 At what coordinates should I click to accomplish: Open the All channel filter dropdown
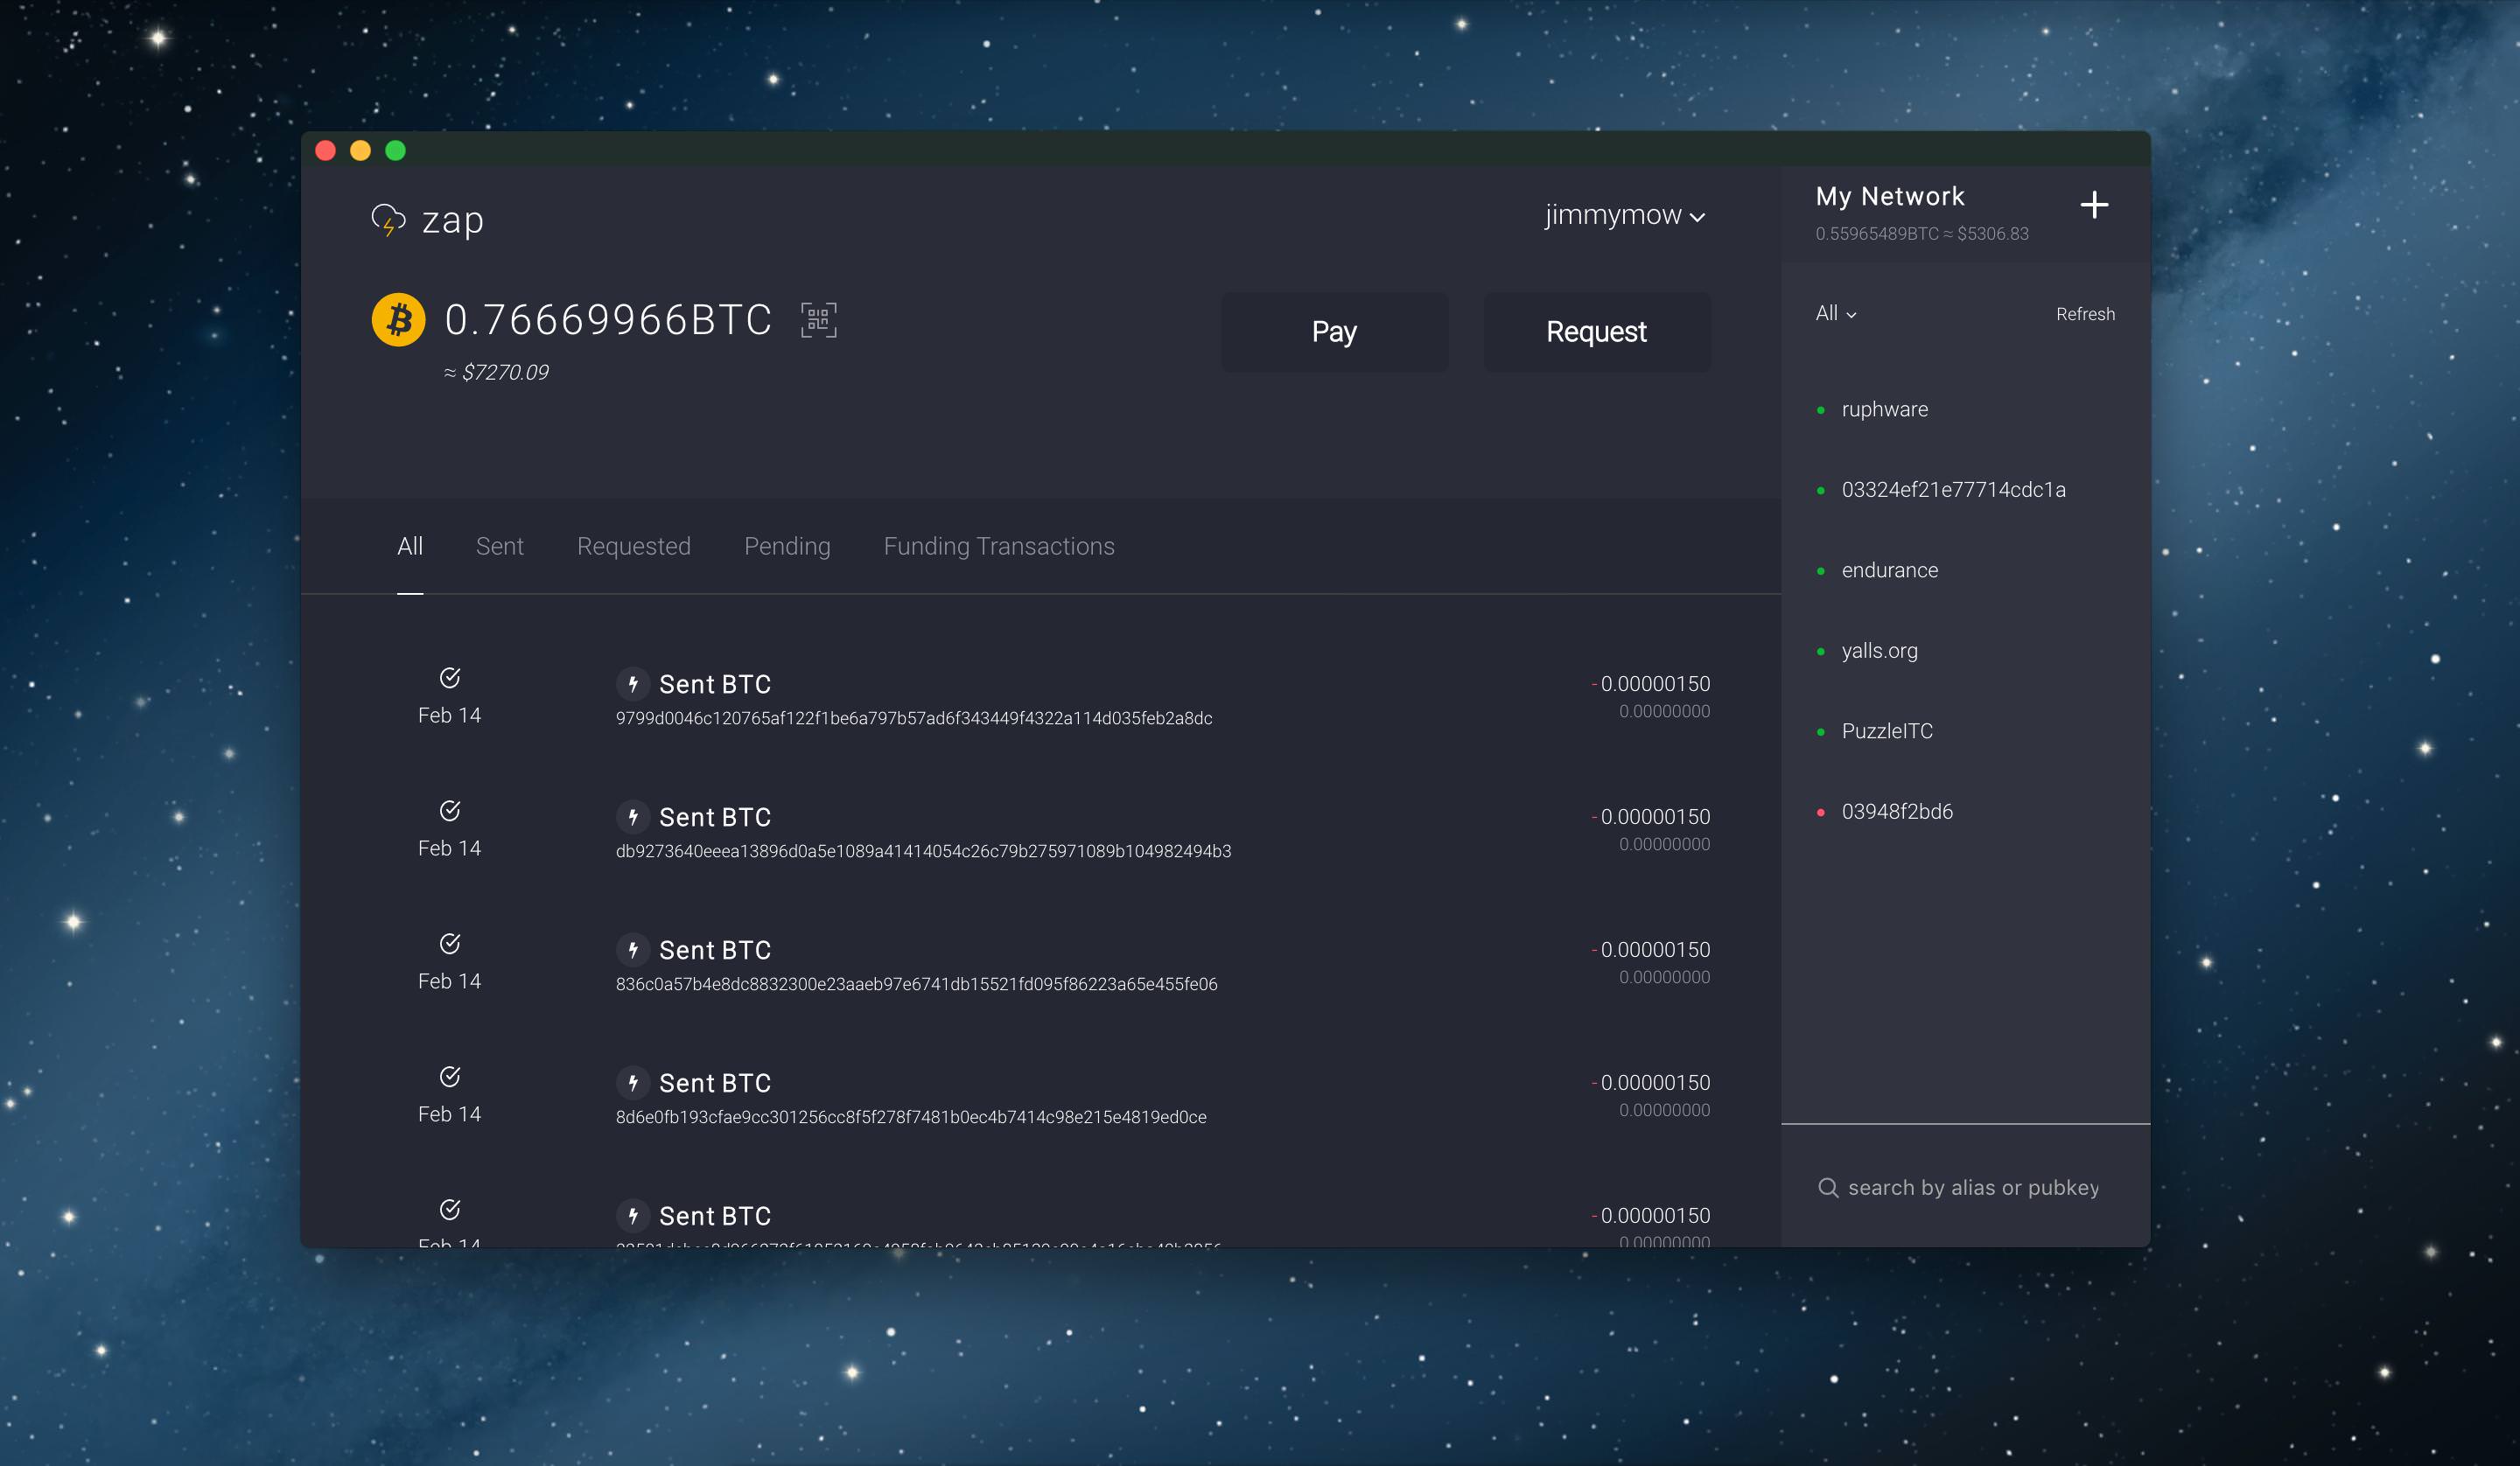(x=1835, y=313)
